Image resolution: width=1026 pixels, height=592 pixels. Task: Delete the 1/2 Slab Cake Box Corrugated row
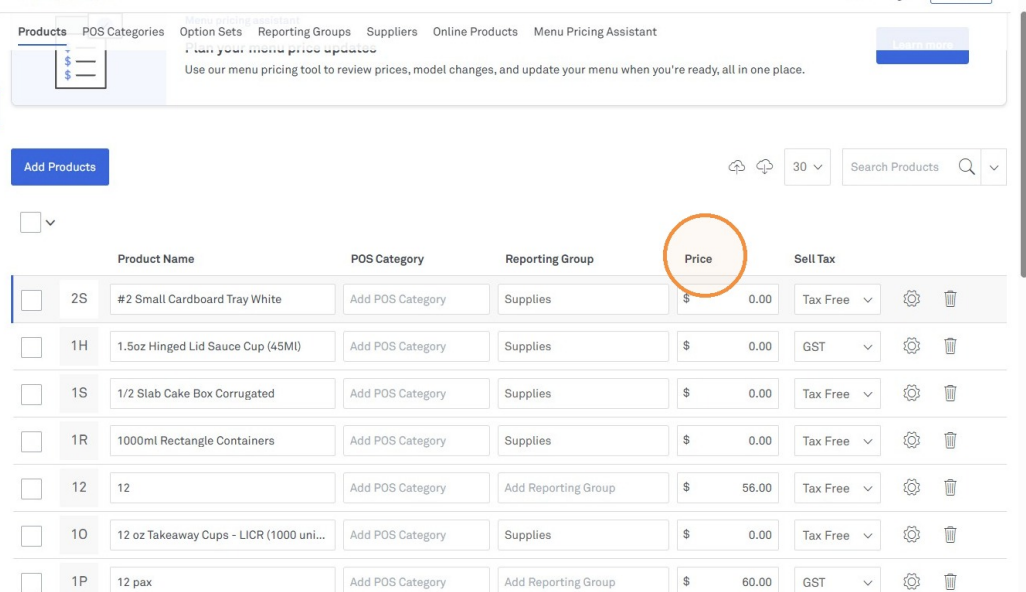[x=950, y=393]
